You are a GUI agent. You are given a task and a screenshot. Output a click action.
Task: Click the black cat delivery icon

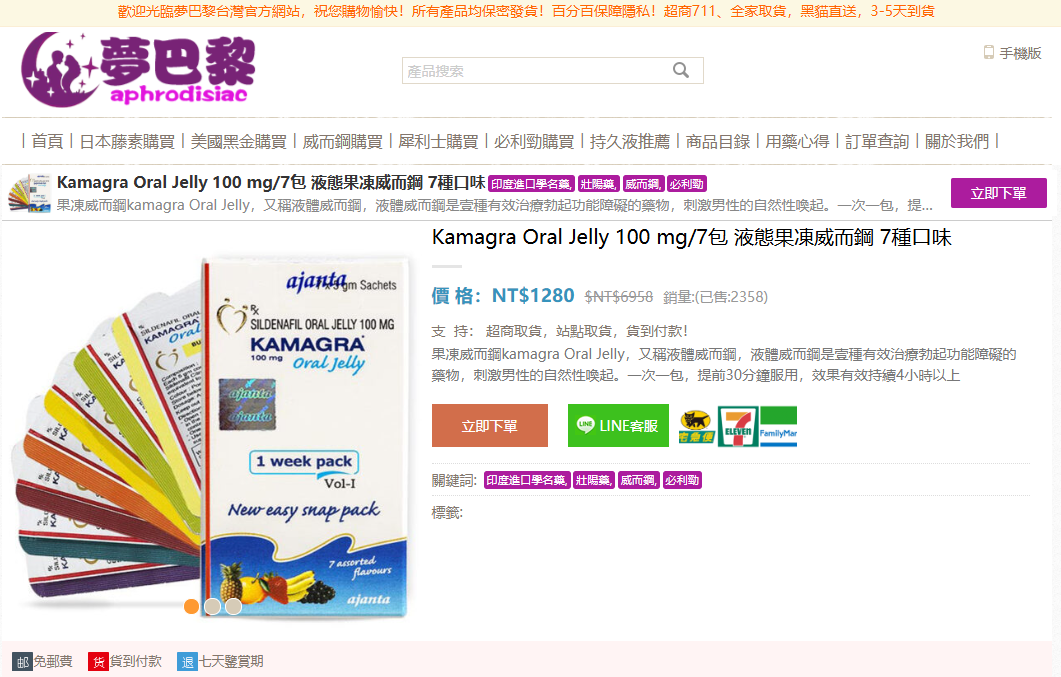pos(697,427)
